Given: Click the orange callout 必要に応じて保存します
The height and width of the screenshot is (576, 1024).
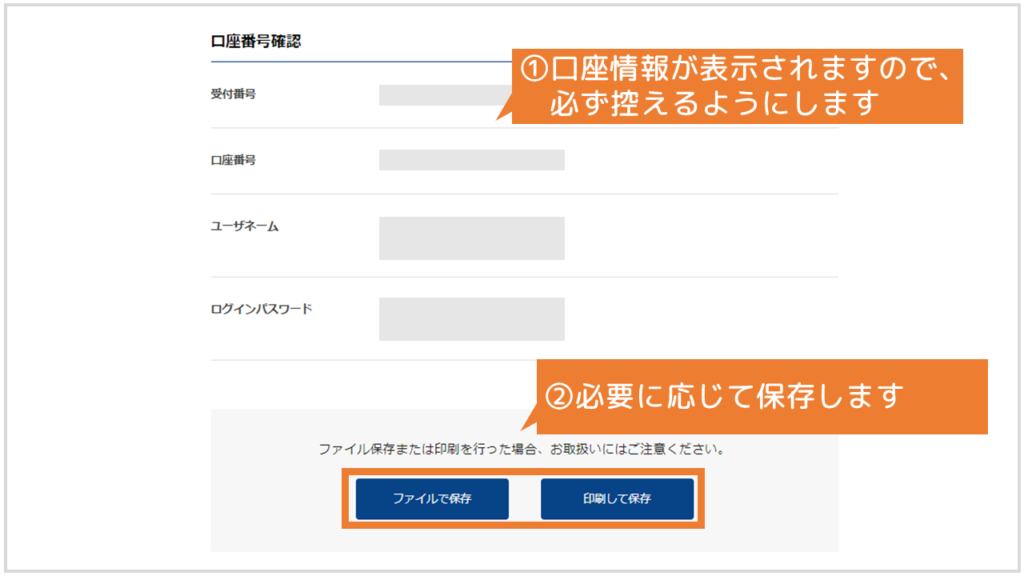Looking at the screenshot, I should tap(761, 396).
